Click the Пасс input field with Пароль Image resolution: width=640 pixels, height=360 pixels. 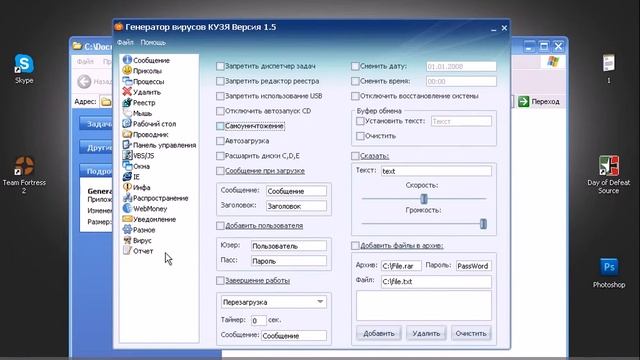click(x=289, y=261)
